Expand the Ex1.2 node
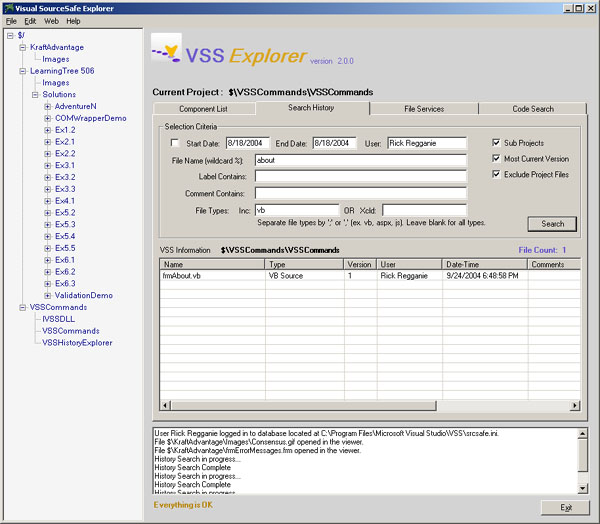 click(47, 130)
